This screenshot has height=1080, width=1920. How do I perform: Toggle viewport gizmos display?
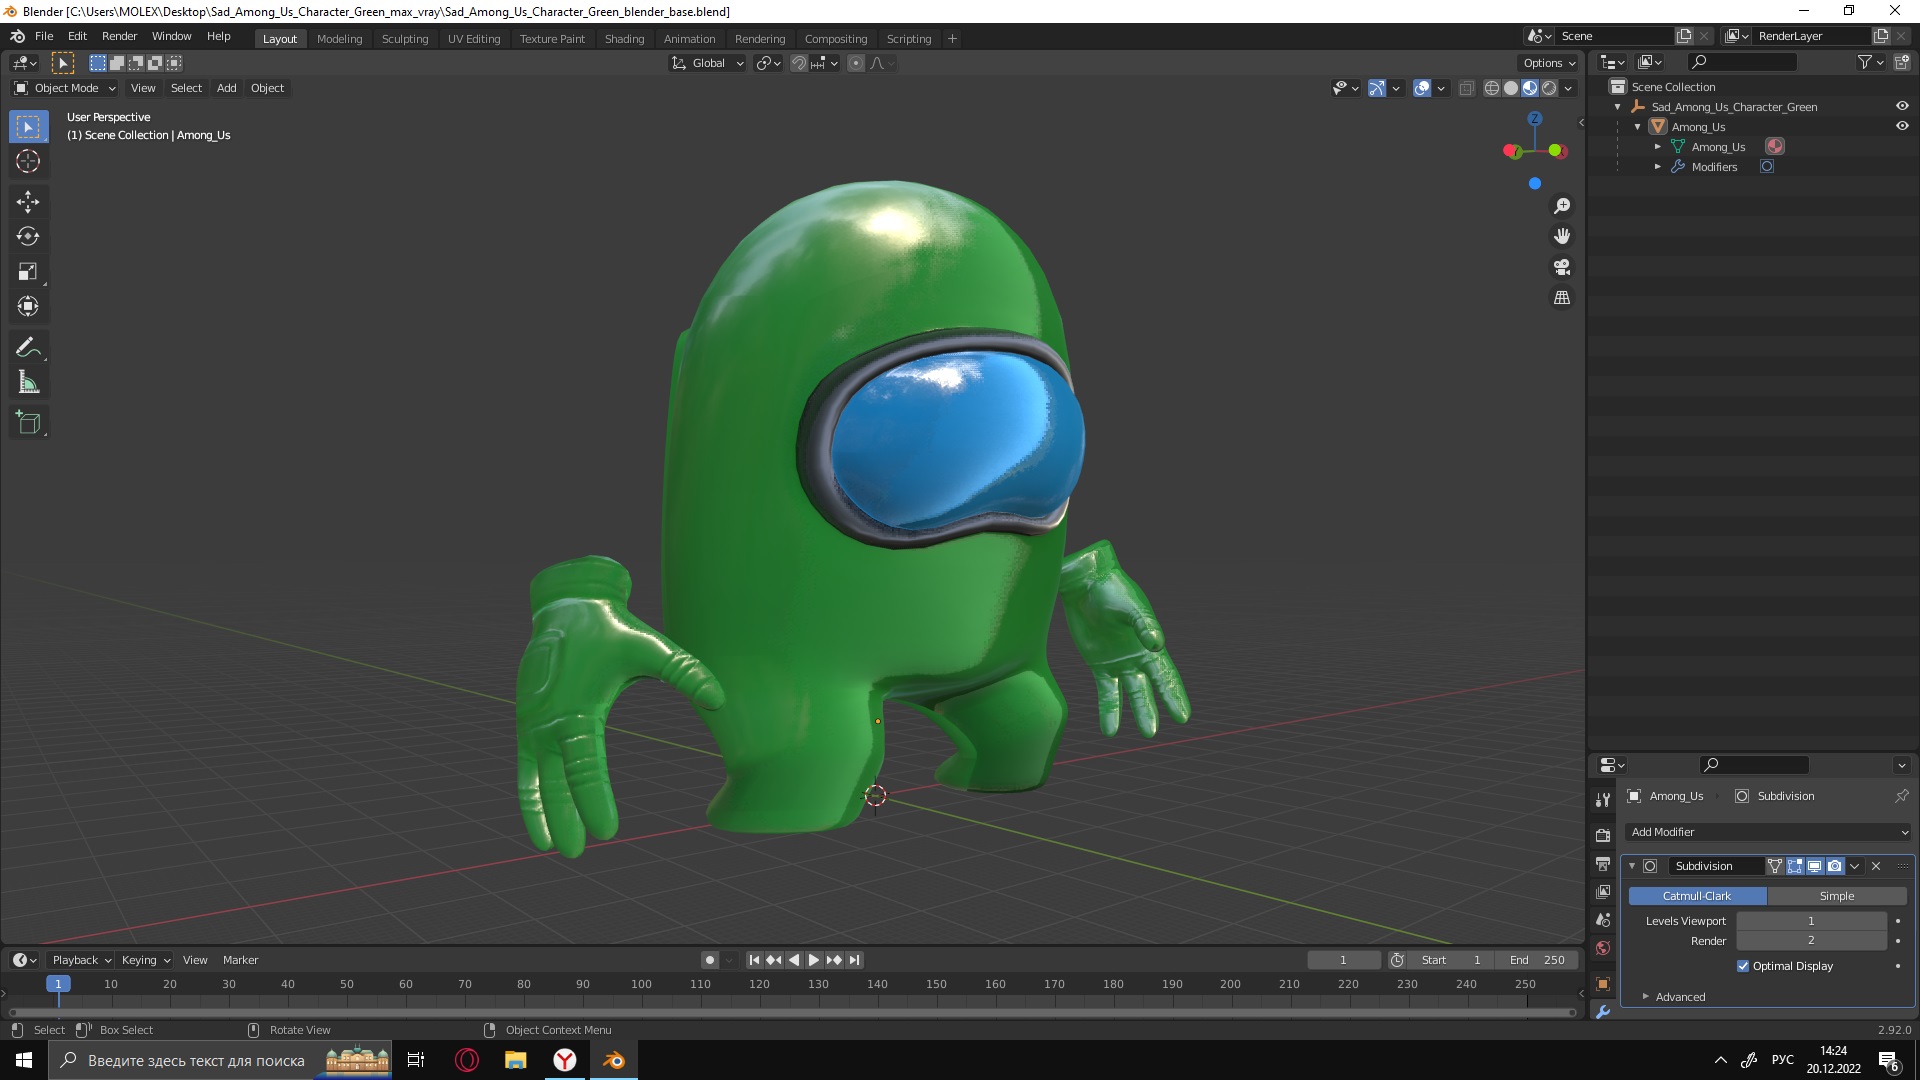click(x=1377, y=88)
